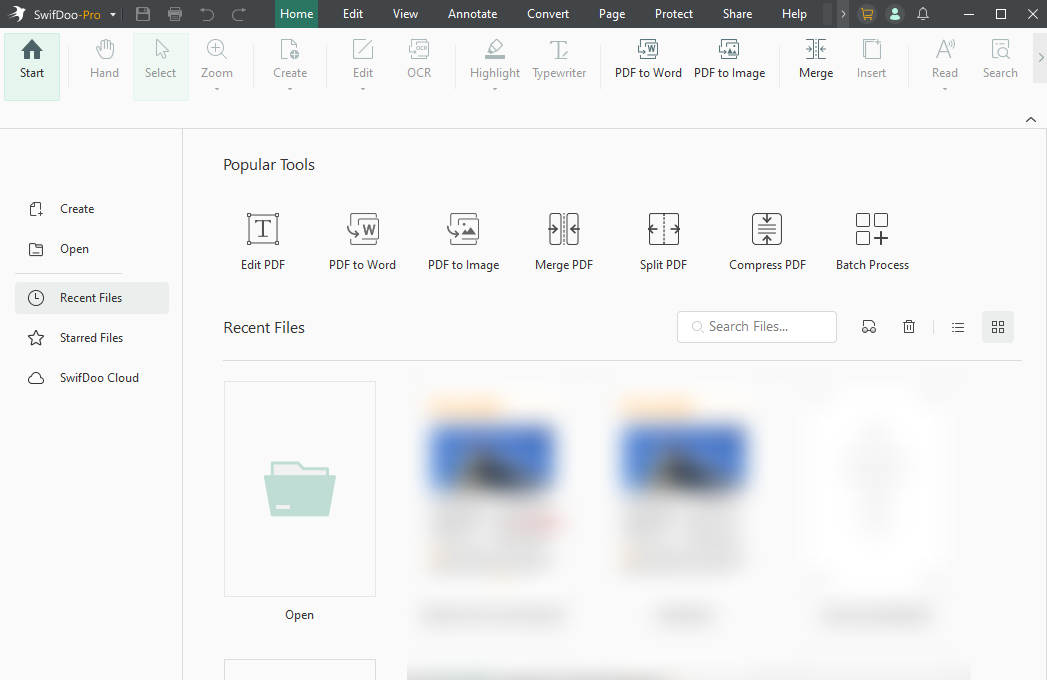Viewport: 1047px width, 680px height.
Task: Open the Compress PDF tool
Action: pos(766,240)
